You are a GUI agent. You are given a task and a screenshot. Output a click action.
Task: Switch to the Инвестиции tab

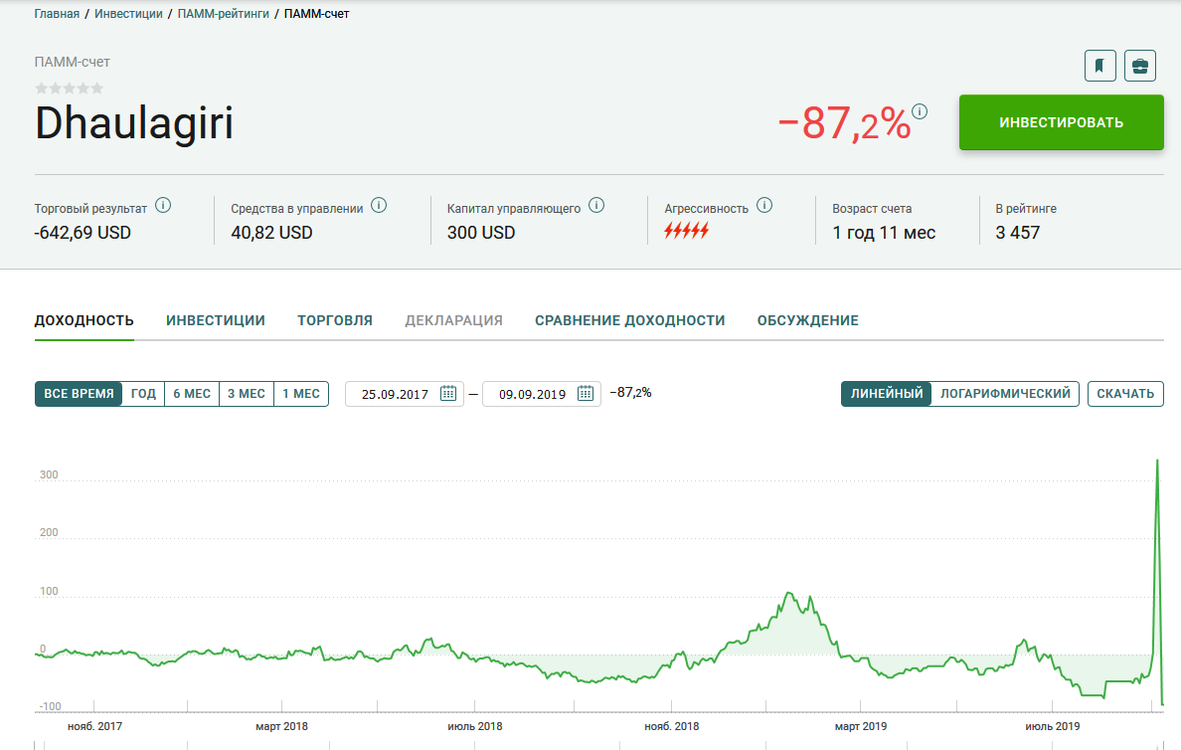[215, 320]
